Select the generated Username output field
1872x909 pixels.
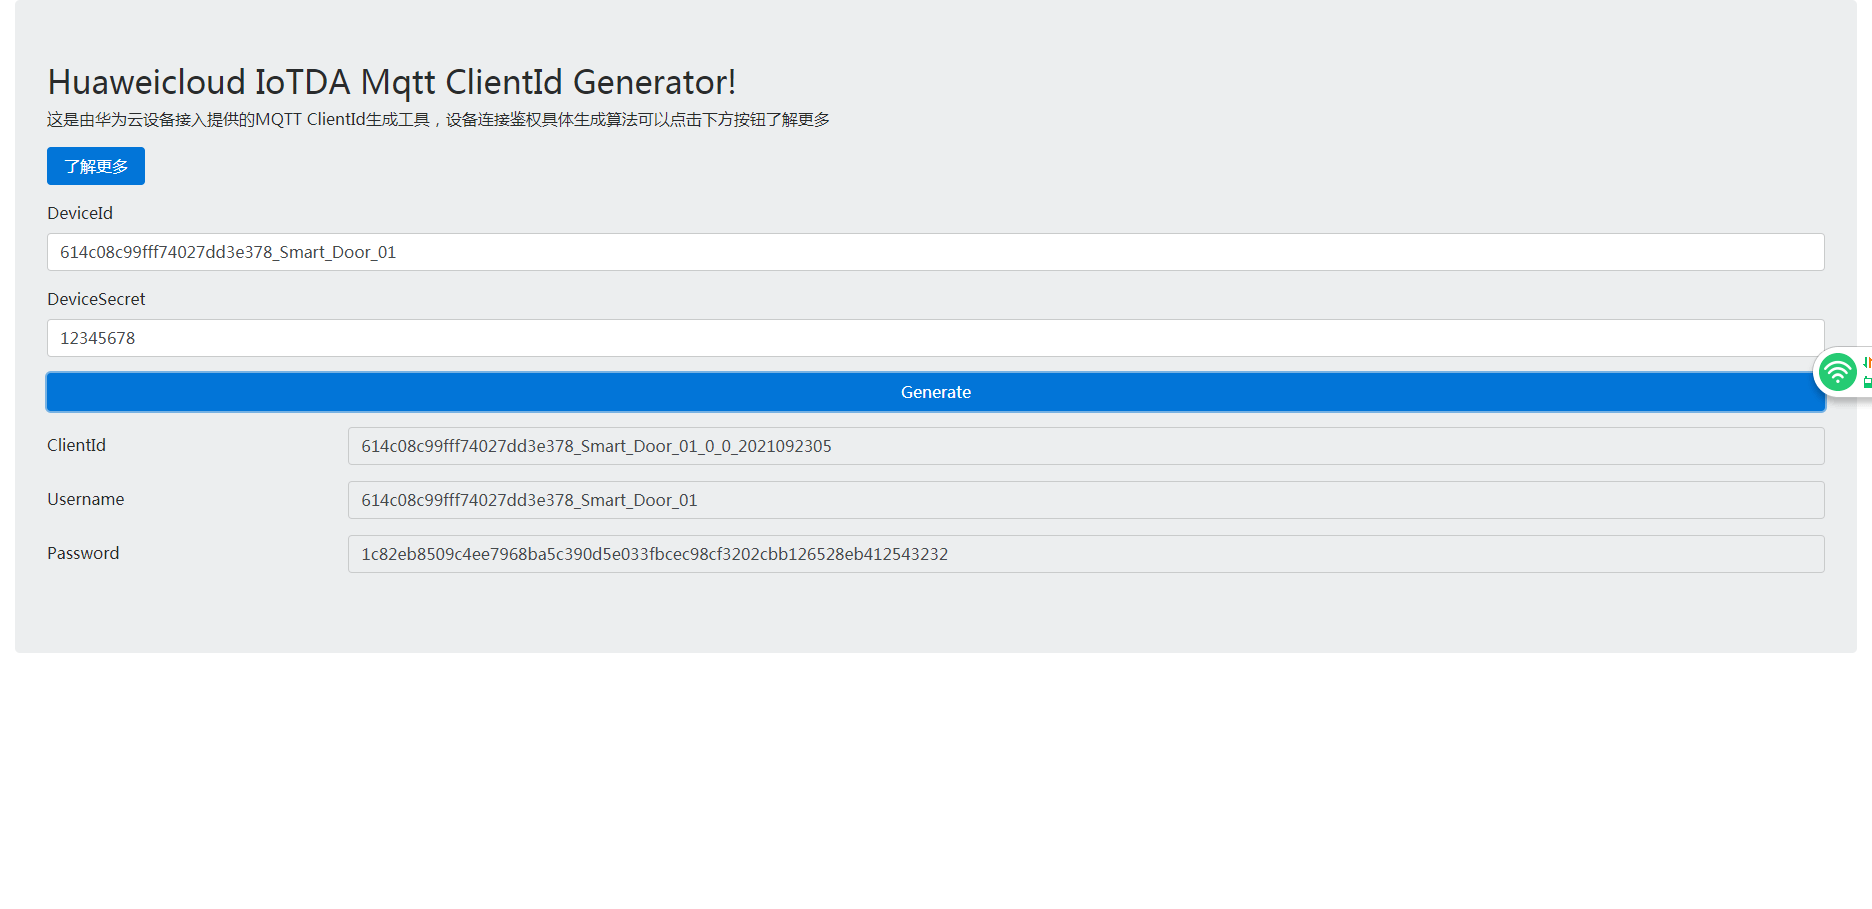(1086, 500)
